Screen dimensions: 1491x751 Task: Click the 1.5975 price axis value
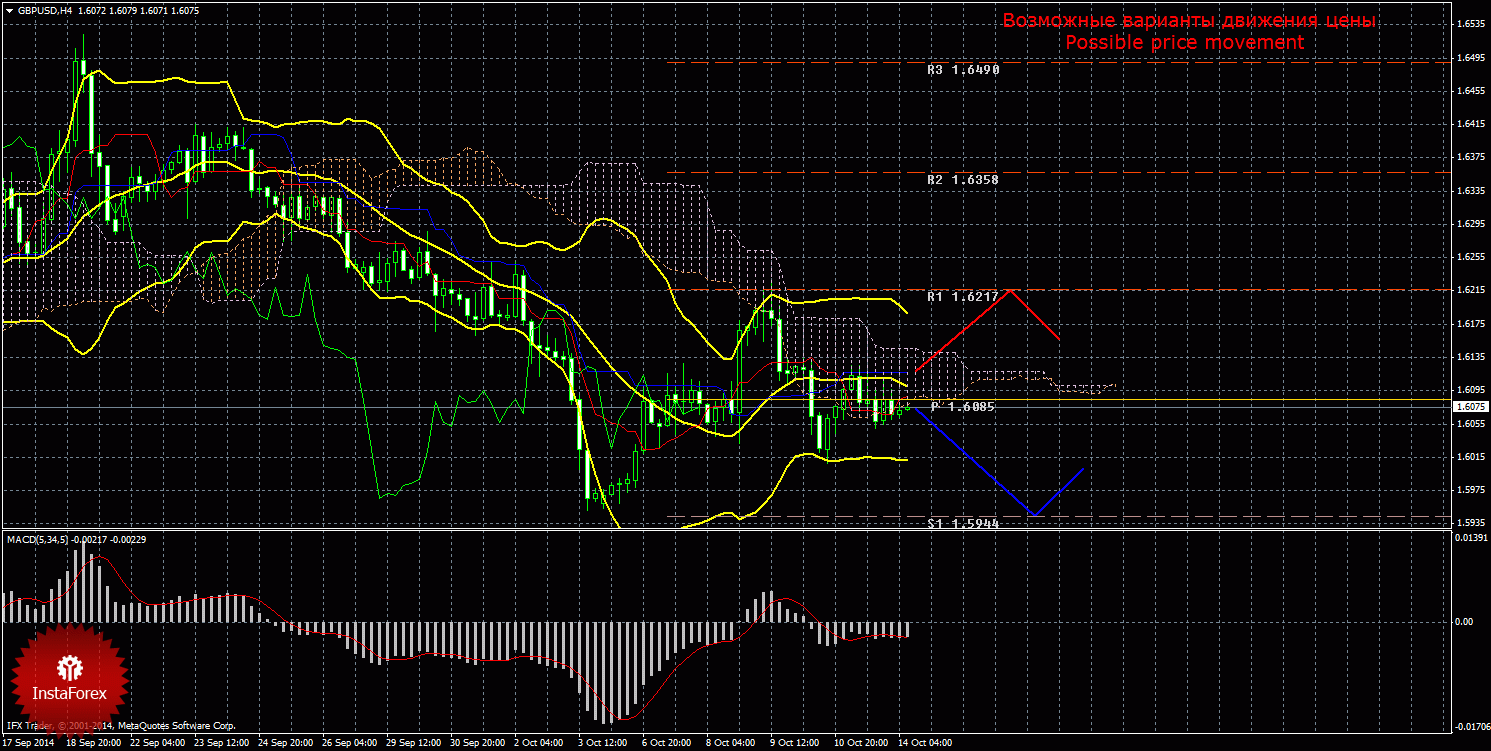[x=1470, y=490]
